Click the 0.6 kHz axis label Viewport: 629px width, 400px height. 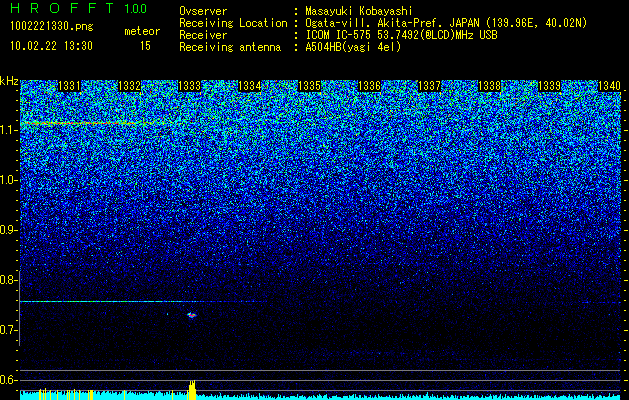(9, 380)
